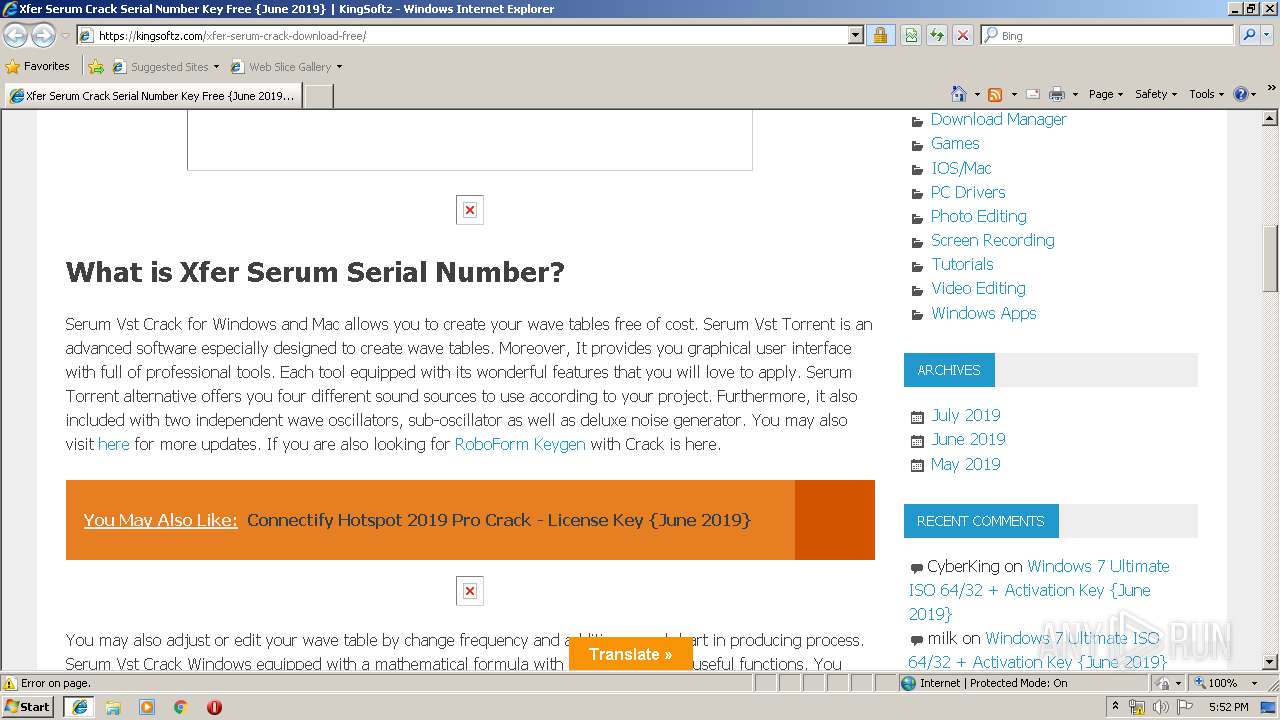
Task: Open the Video Editing category link
Action: pos(978,288)
